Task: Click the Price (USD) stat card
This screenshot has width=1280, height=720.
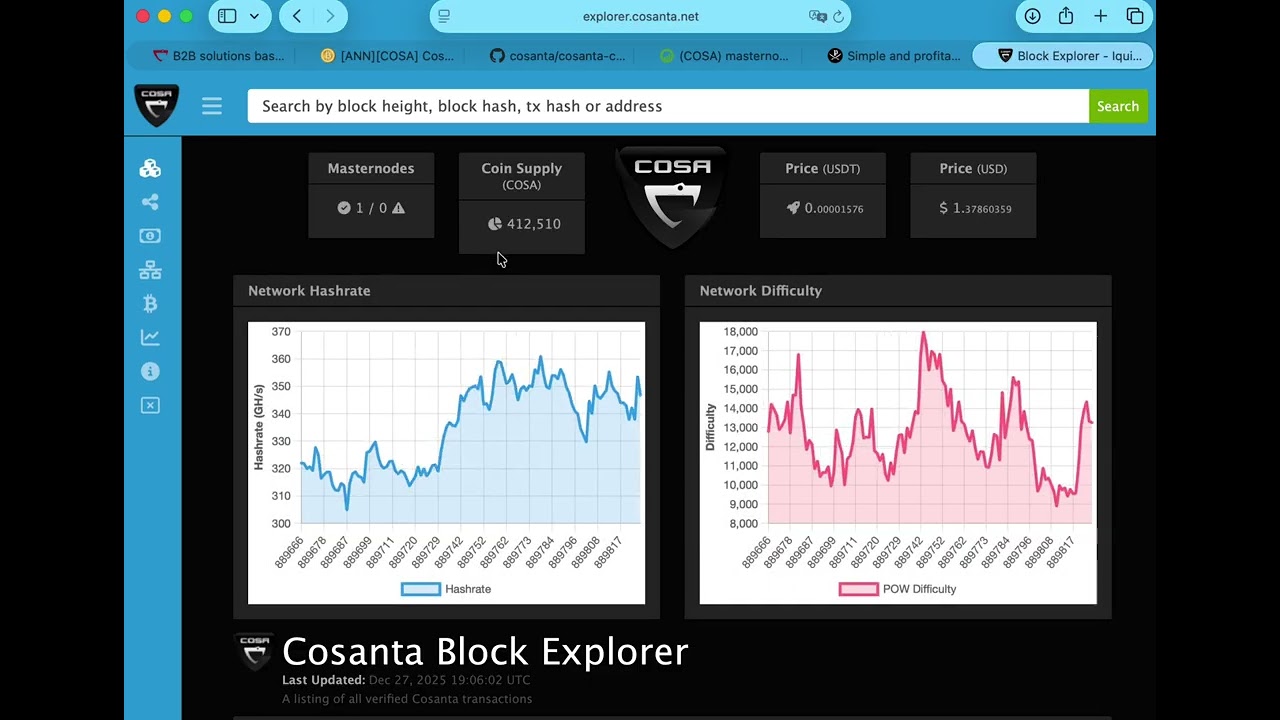Action: tap(973, 195)
